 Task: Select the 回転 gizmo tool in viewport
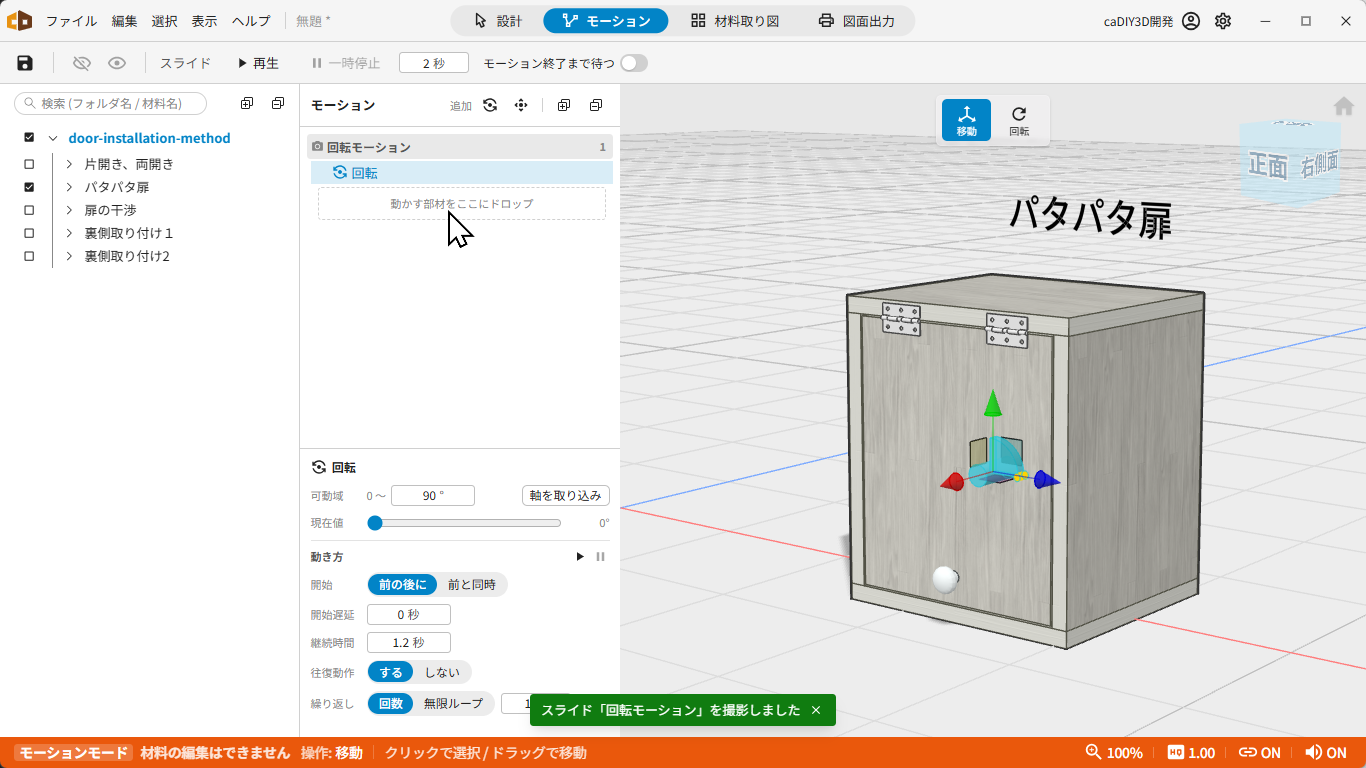1019,120
